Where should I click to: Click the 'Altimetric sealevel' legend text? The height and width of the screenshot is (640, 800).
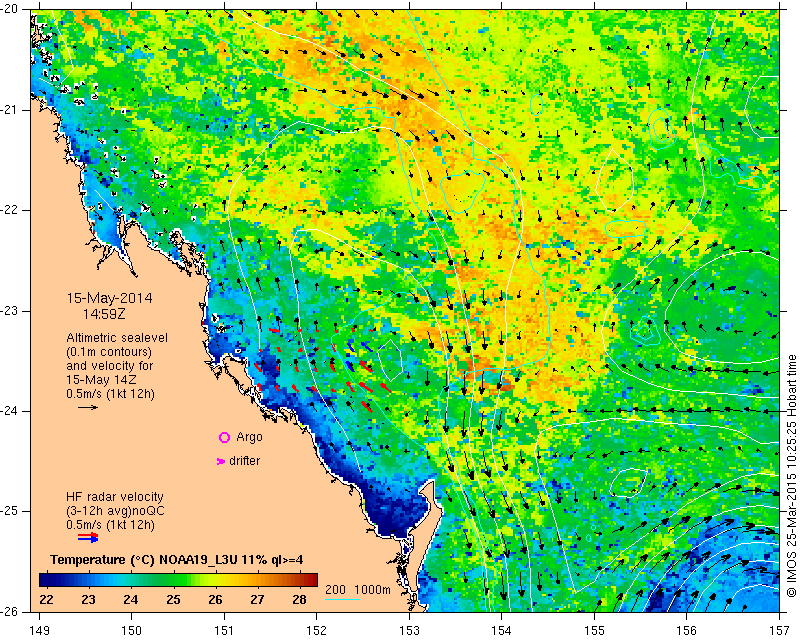point(117,338)
